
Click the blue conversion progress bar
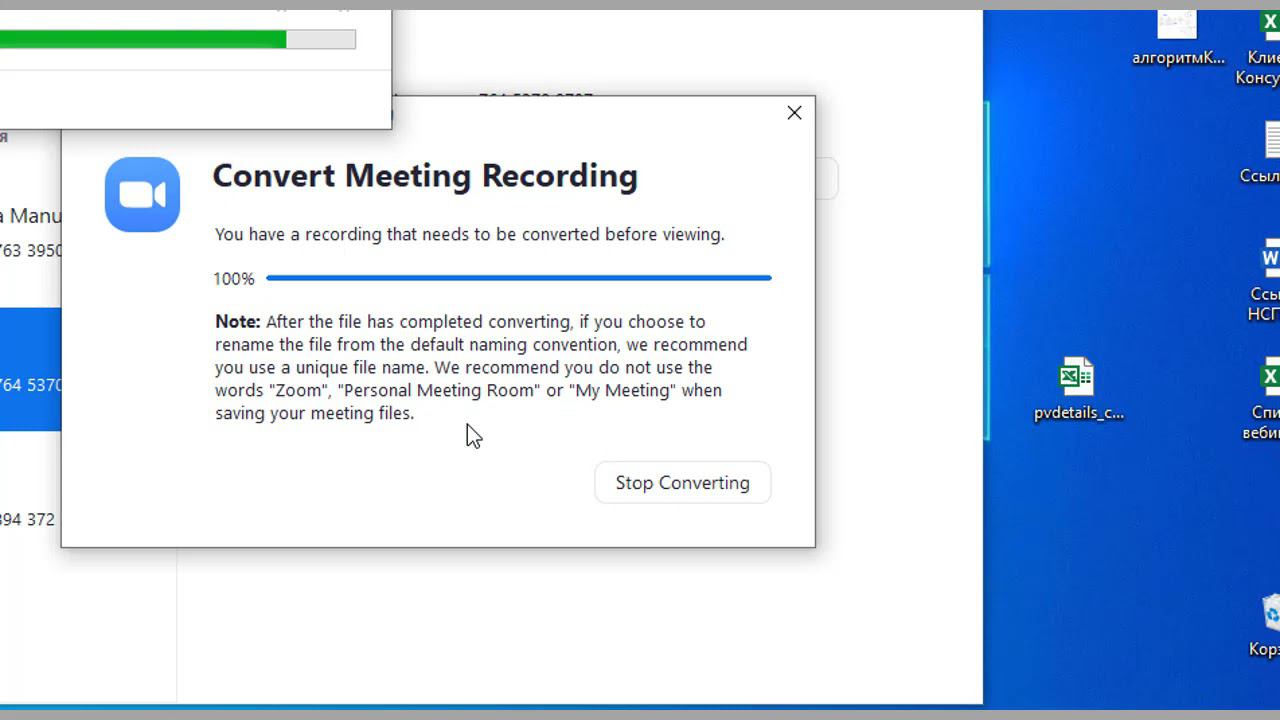tap(519, 278)
